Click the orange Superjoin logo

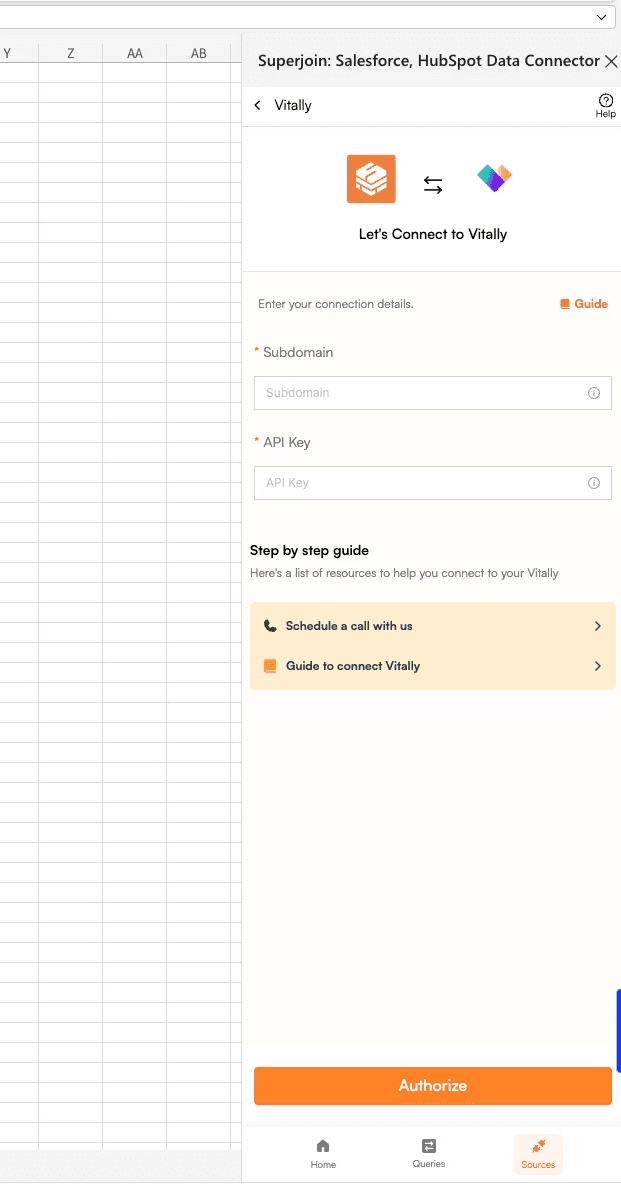371,179
